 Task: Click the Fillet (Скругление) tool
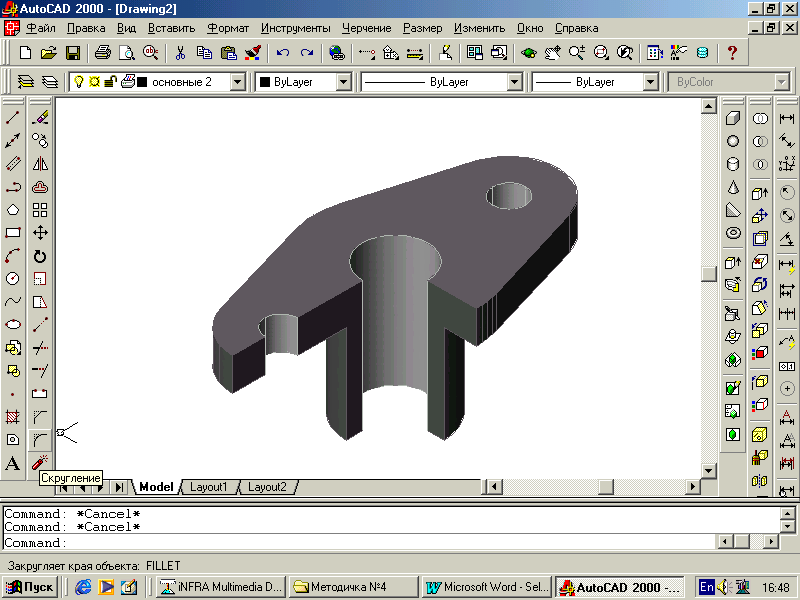[40, 439]
